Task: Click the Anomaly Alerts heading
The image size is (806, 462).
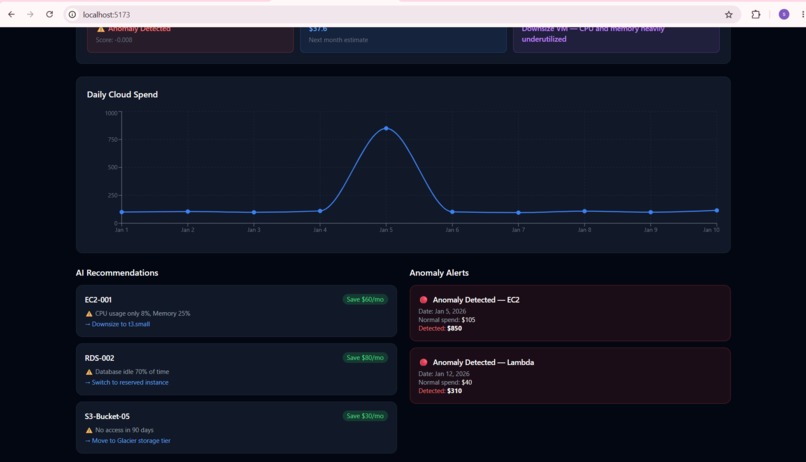Action: click(439, 273)
